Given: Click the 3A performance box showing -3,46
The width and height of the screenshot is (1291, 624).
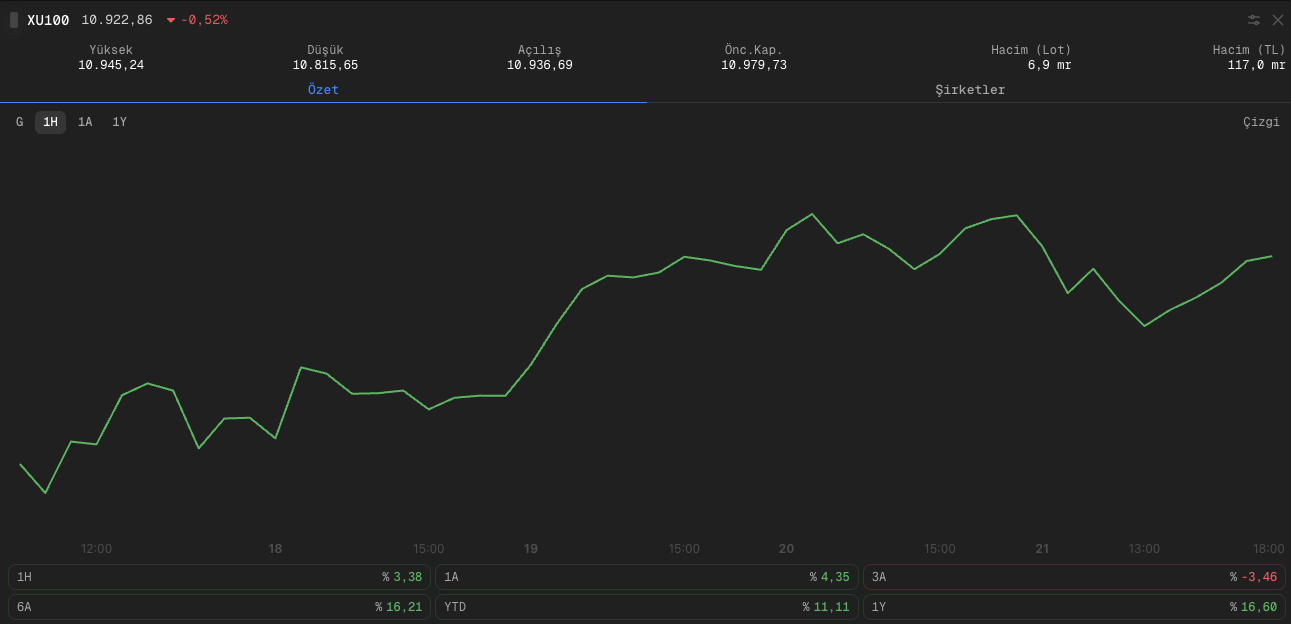Looking at the screenshot, I should (1073, 577).
